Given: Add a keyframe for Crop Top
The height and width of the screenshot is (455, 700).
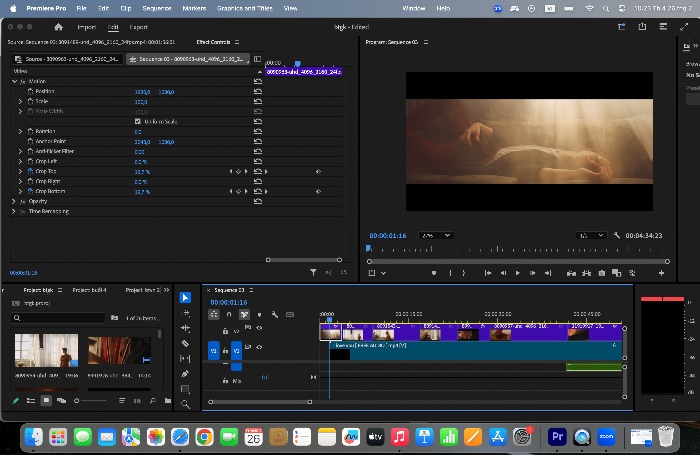Looking at the screenshot, I should point(238,171).
